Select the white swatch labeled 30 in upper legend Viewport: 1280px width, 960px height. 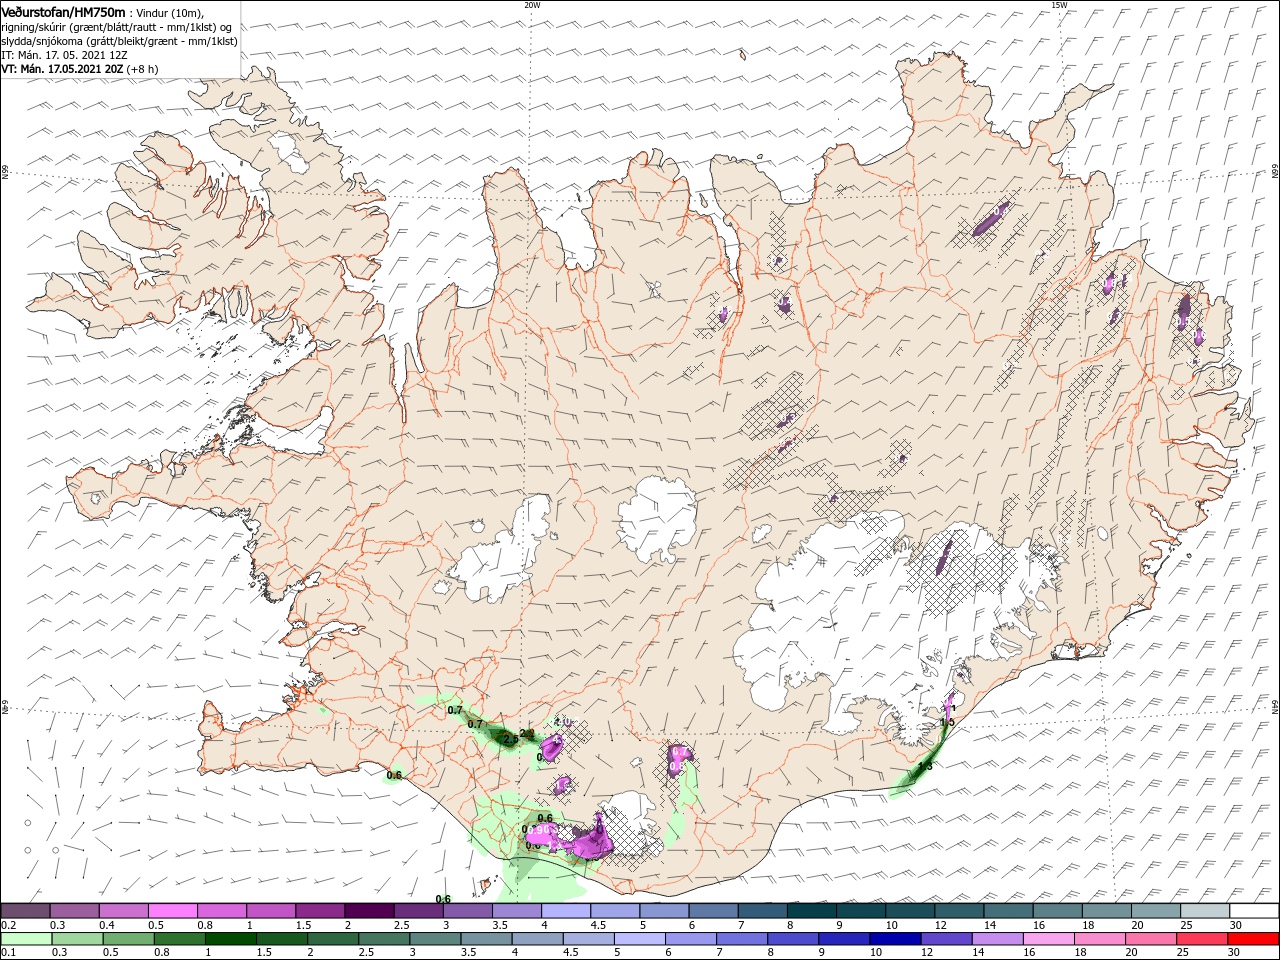(1252, 911)
